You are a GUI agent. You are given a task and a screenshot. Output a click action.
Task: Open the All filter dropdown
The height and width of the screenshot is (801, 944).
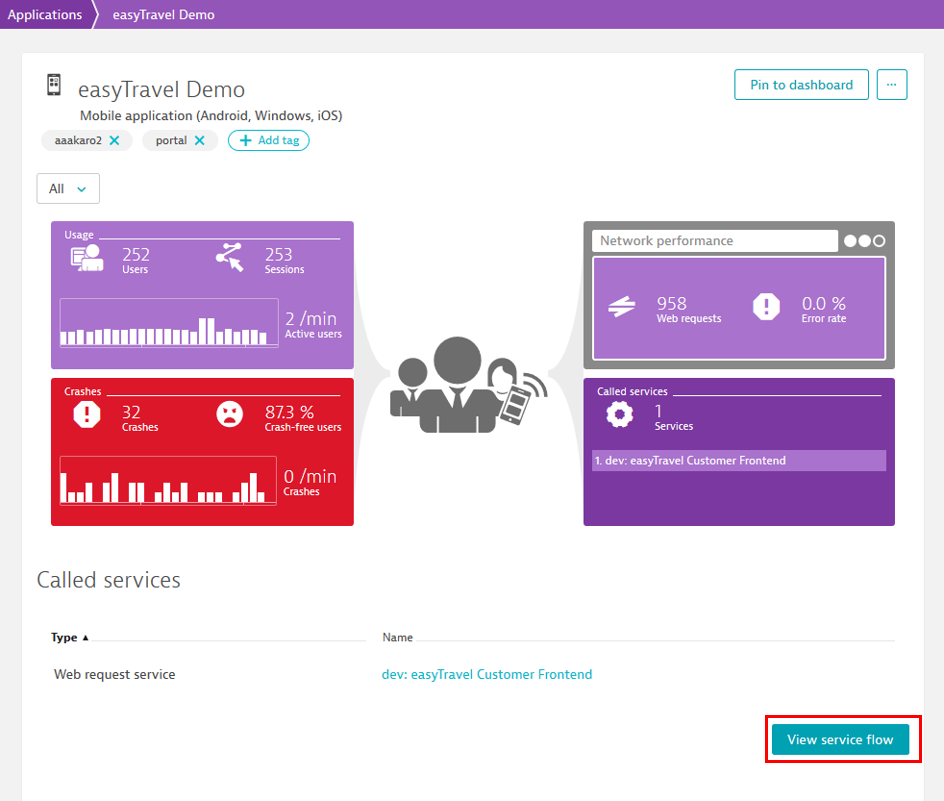pyautogui.click(x=68, y=189)
